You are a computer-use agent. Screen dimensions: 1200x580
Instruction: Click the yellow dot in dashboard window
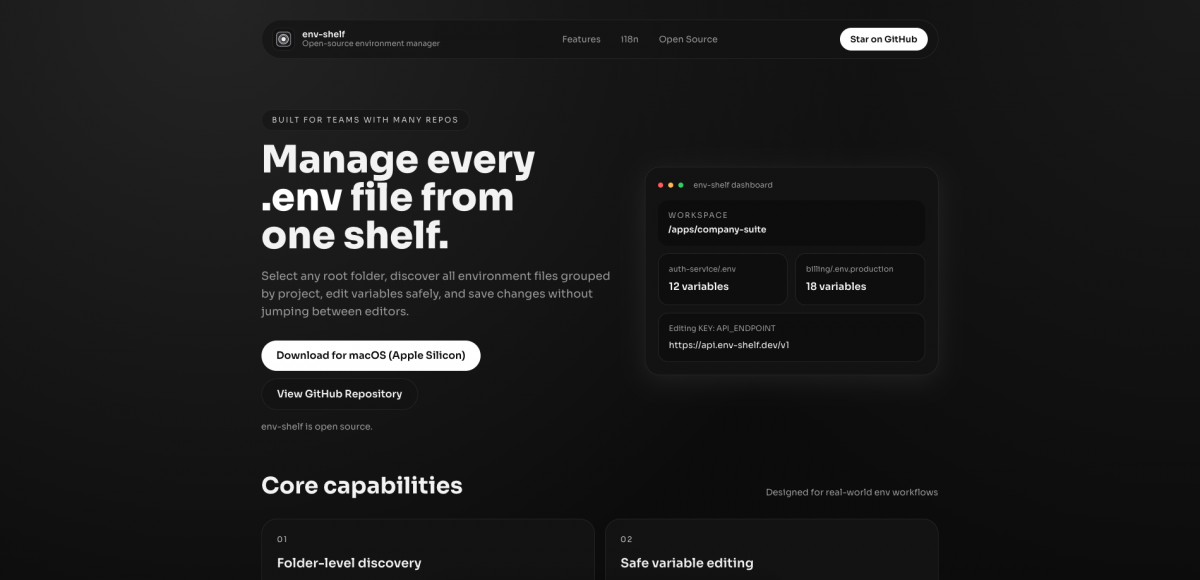pos(671,185)
